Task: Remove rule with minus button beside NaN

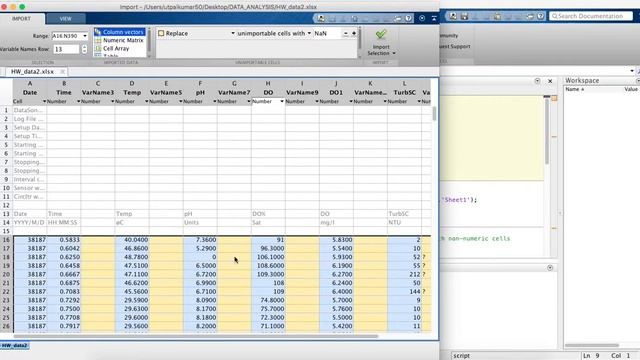Action: 346,33
